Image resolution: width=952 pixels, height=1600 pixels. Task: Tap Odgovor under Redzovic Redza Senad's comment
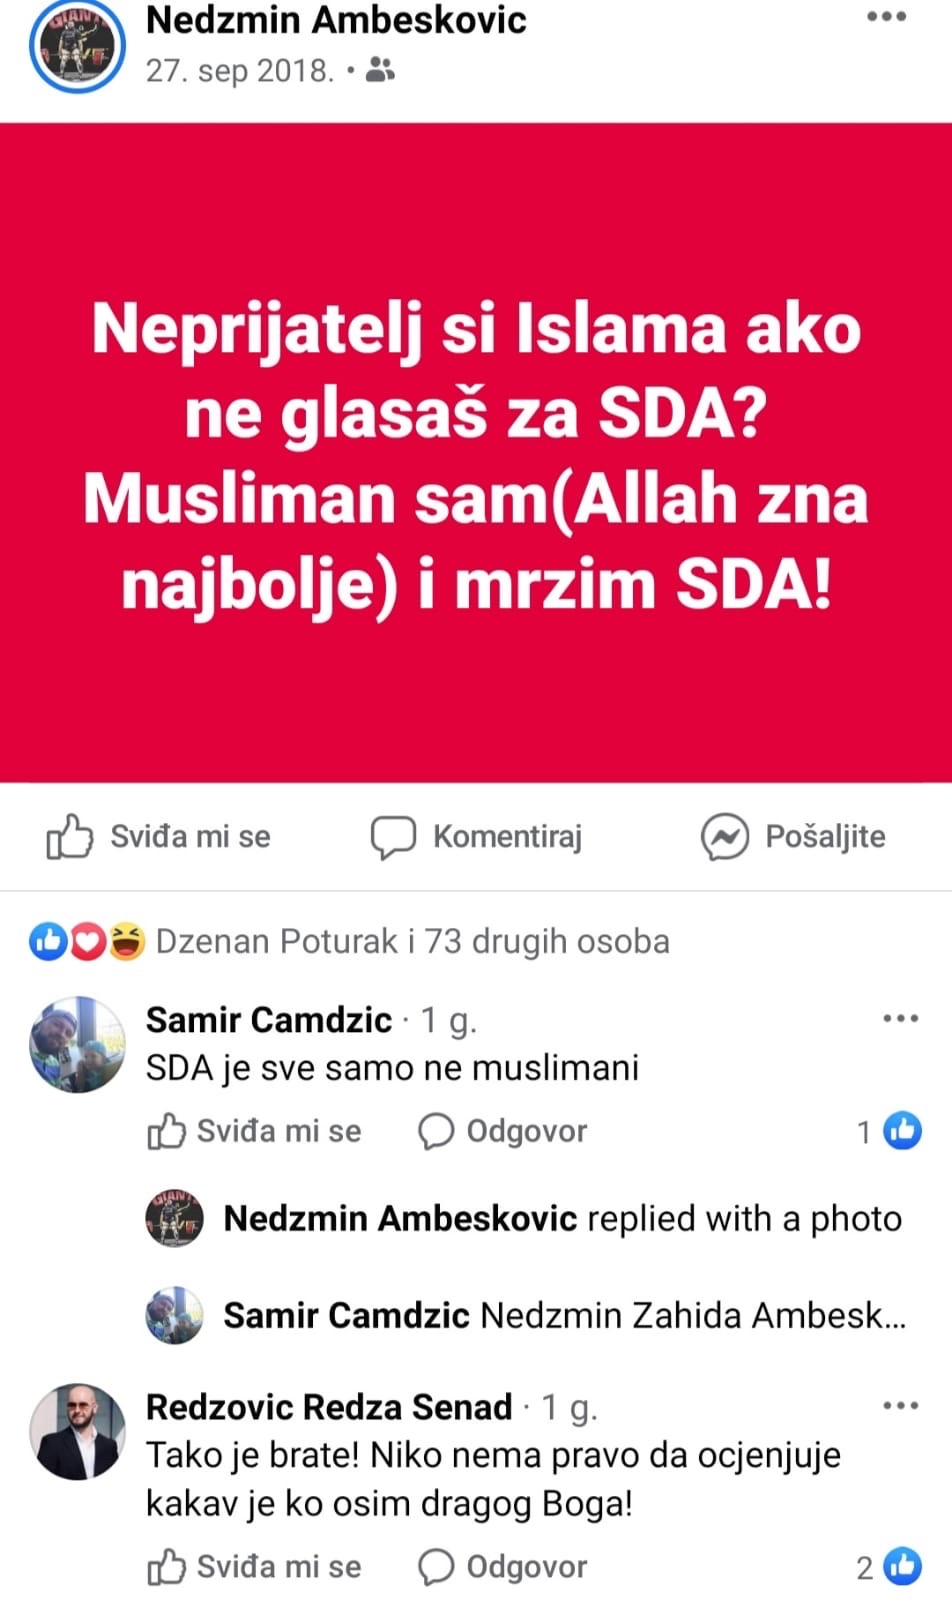[x=502, y=1567]
